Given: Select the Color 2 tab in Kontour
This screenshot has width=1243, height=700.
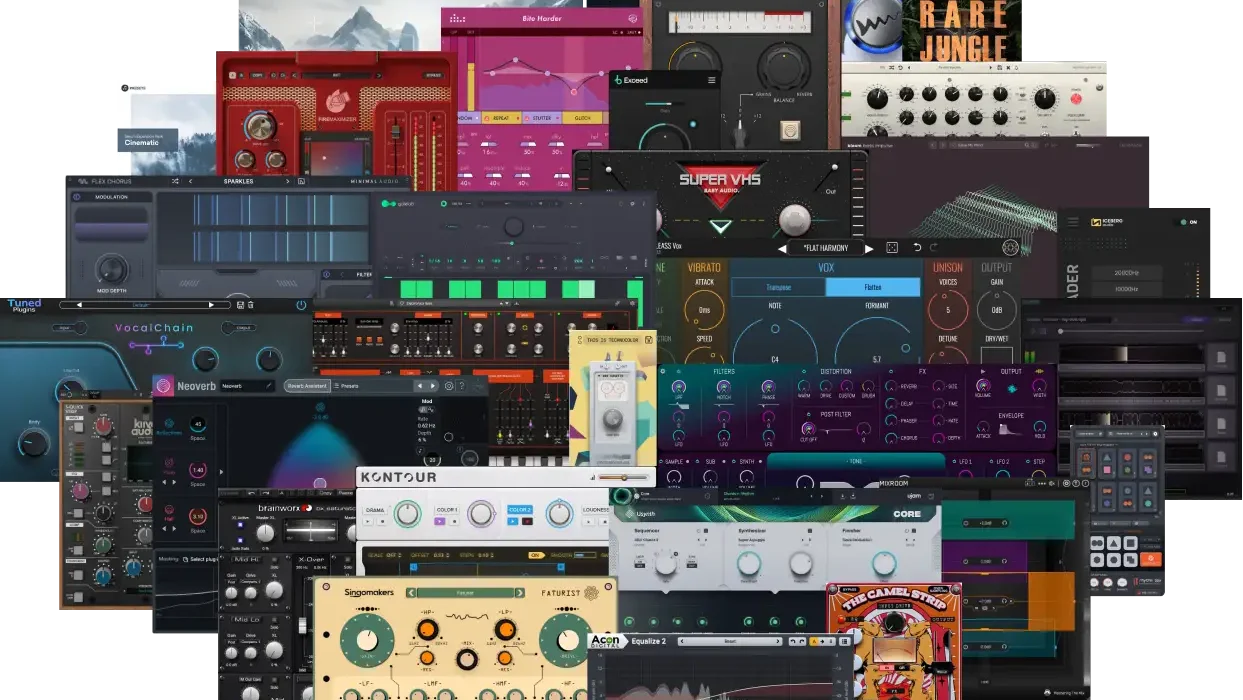Looking at the screenshot, I should pyautogui.click(x=520, y=510).
